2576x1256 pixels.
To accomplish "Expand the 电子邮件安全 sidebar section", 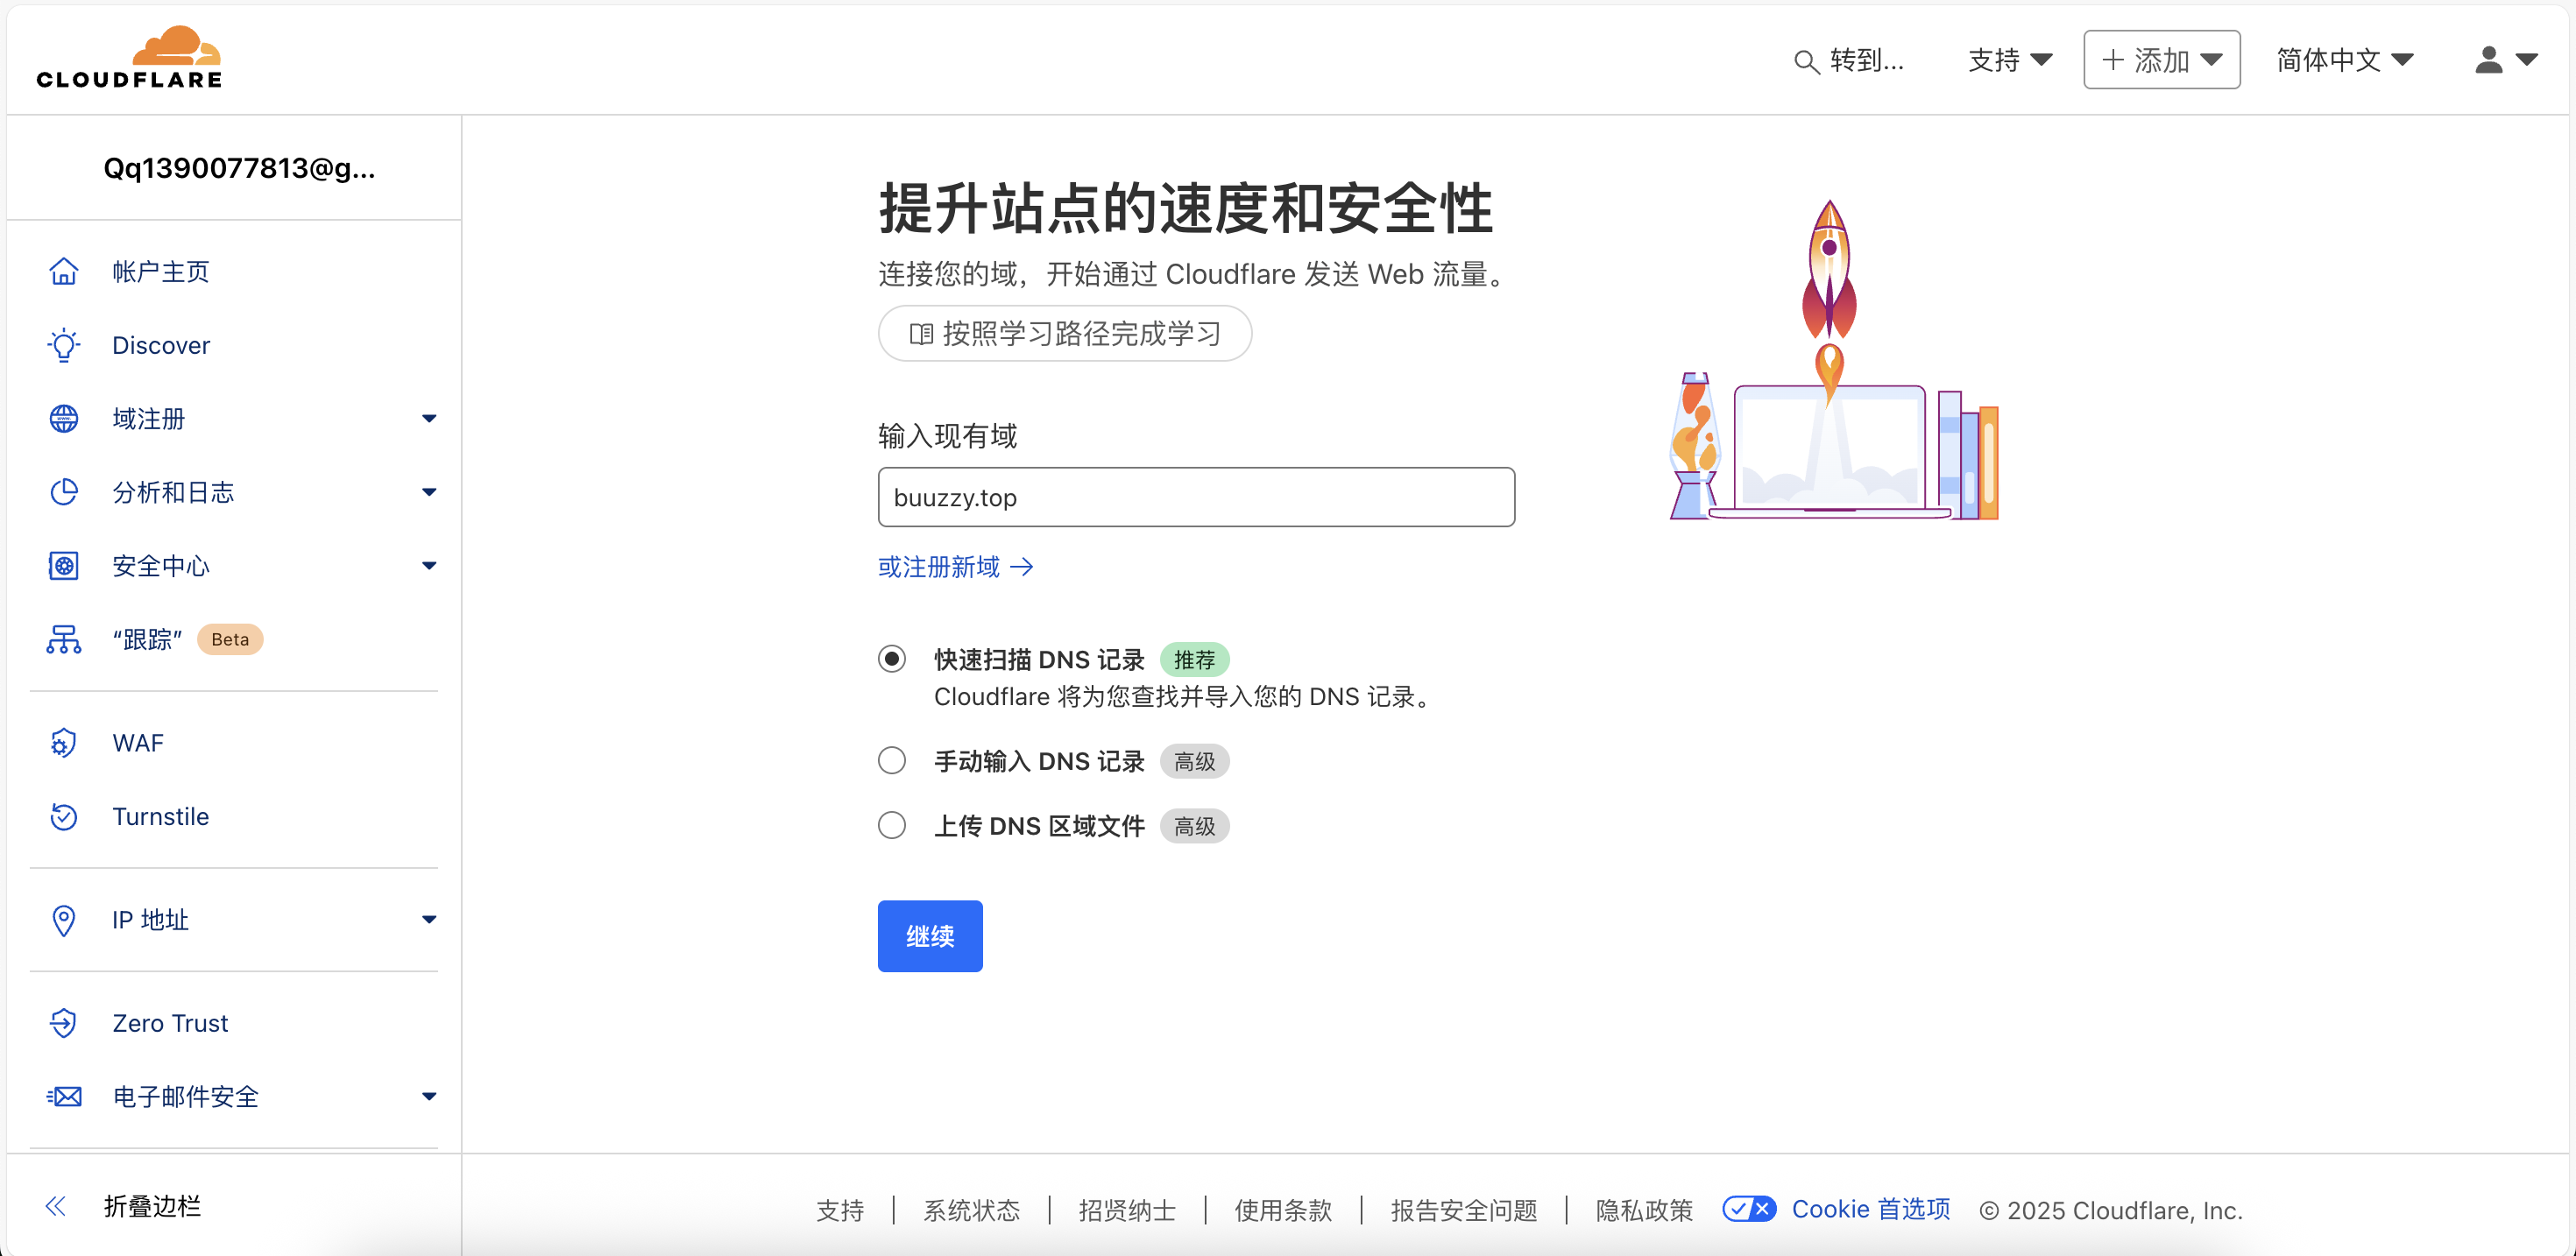I will (429, 1097).
